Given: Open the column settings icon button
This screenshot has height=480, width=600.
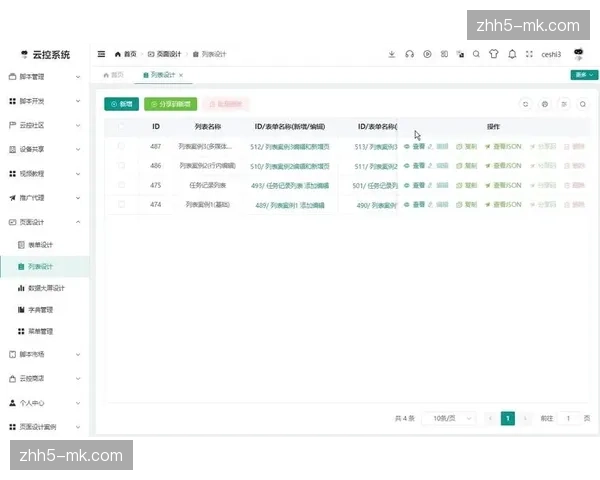Looking at the screenshot, I should point(564,104).
